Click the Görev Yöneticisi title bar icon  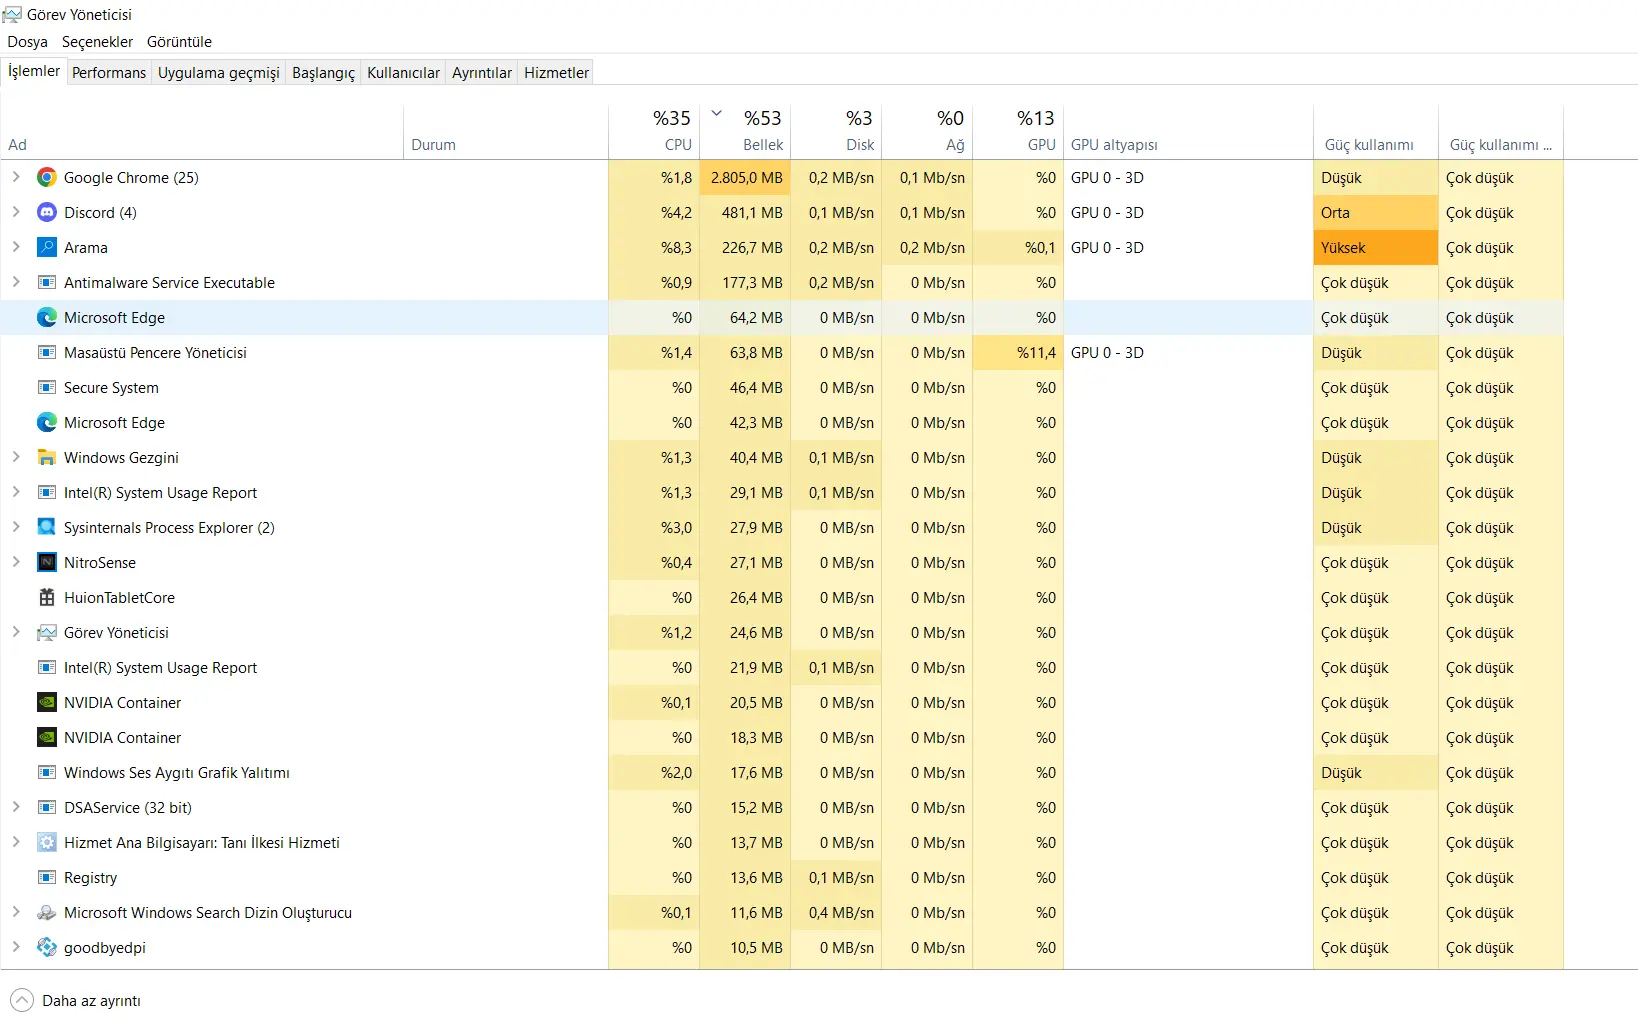tap(12, 15)
